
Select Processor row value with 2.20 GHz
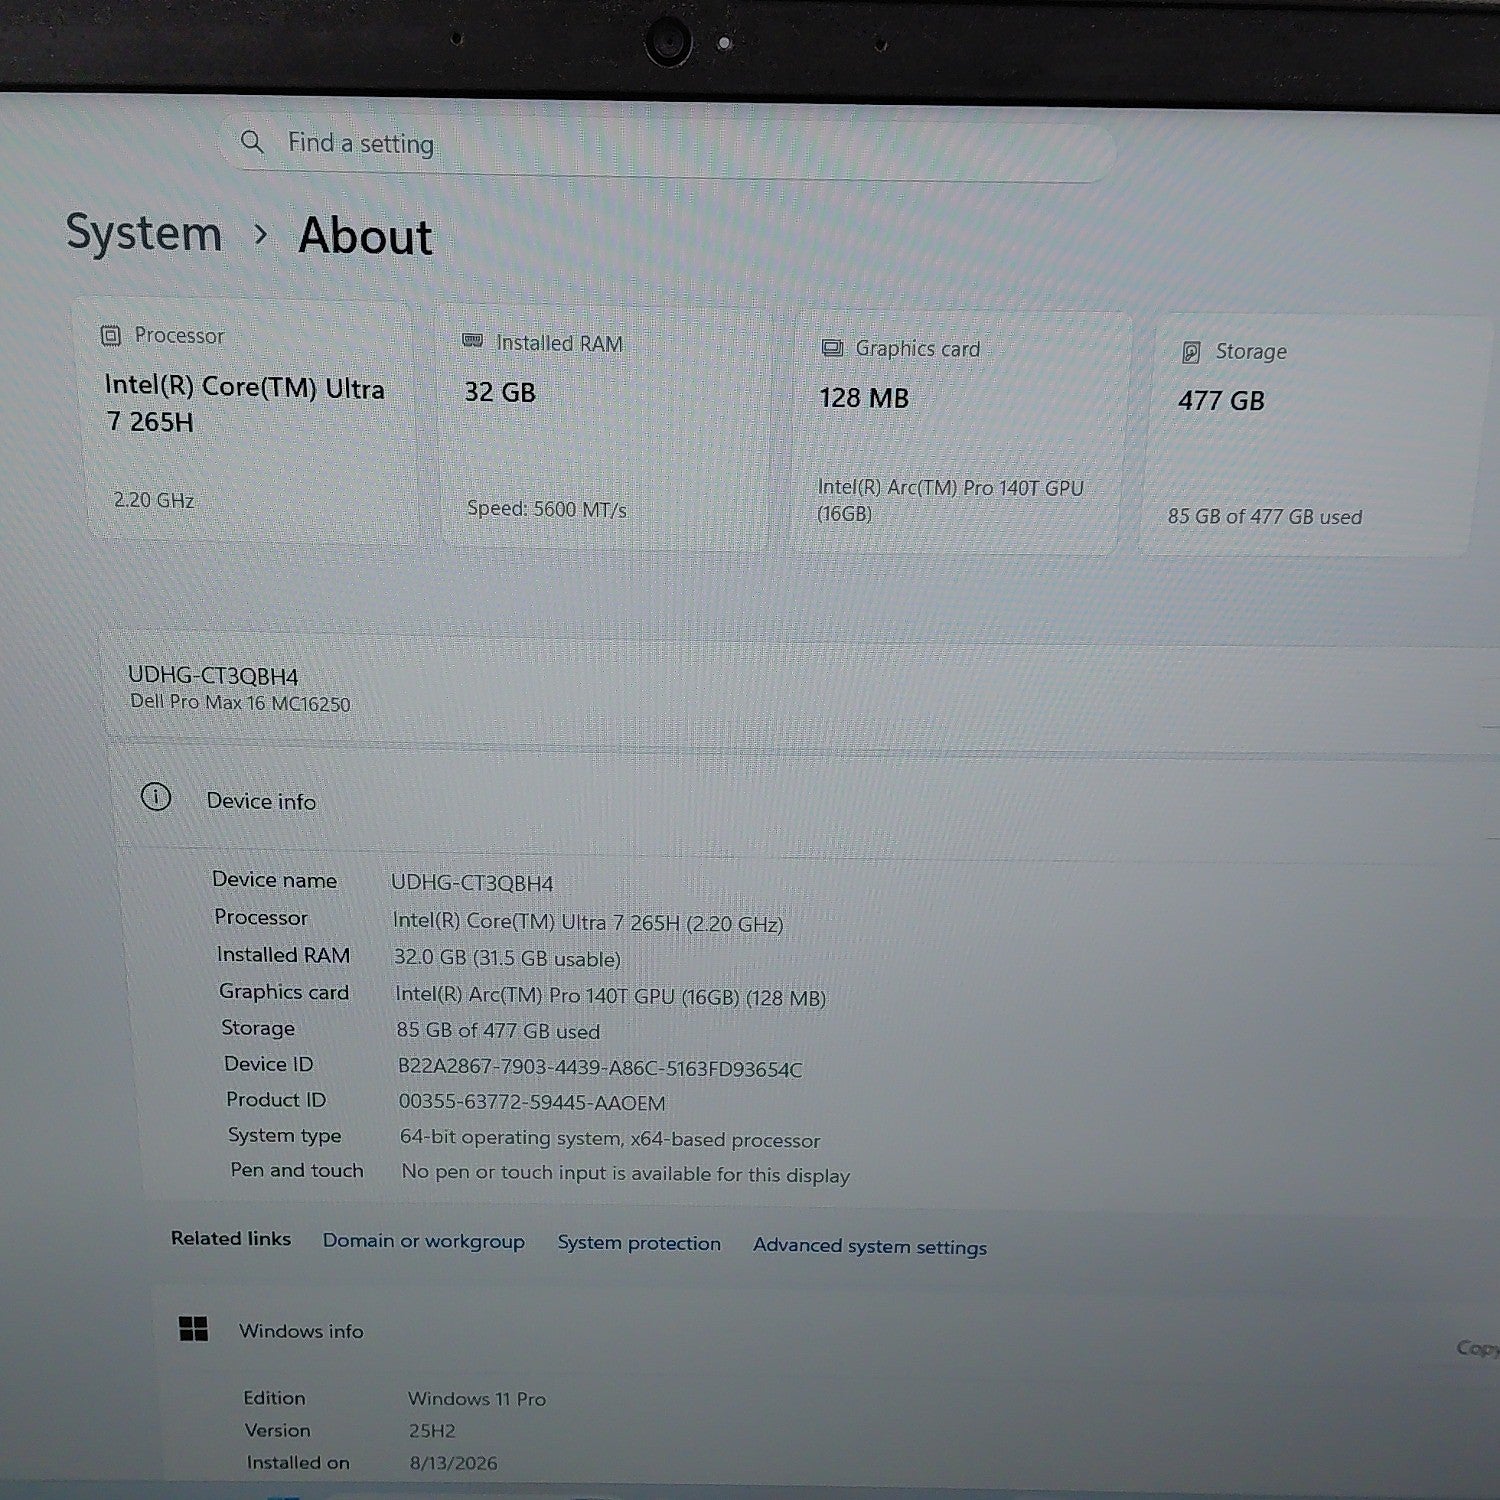(x=588, y=922)
